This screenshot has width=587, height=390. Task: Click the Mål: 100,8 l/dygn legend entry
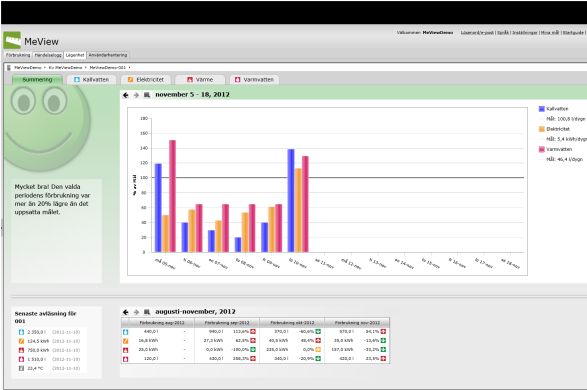565,119
